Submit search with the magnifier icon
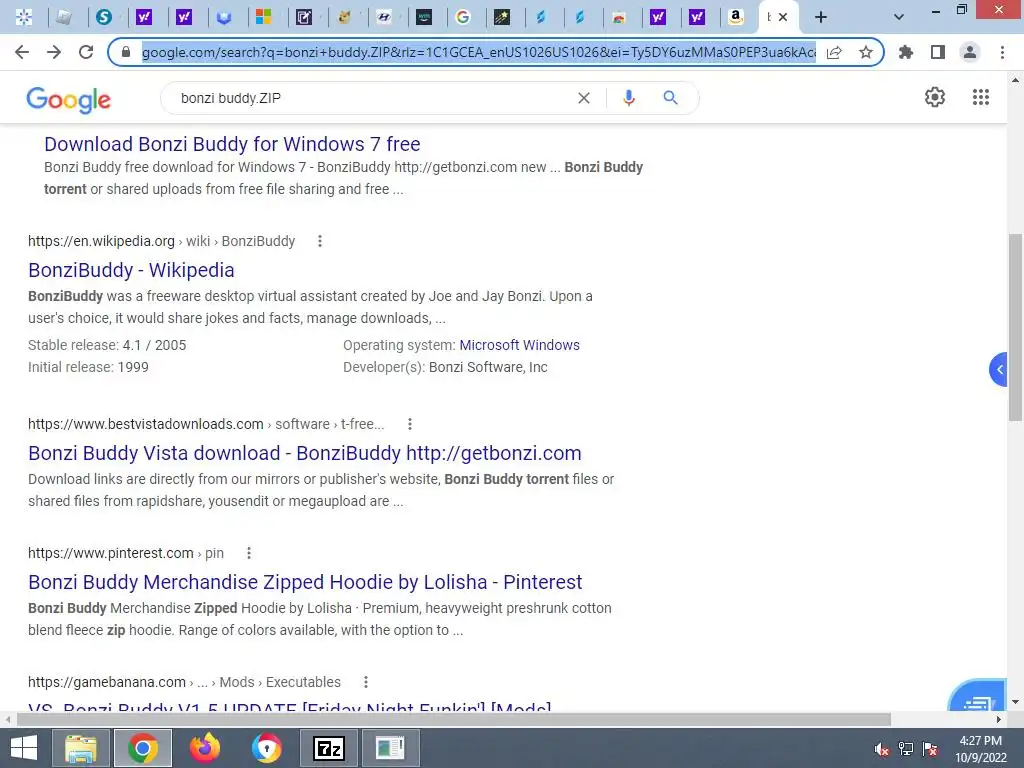 coord(670,98)
